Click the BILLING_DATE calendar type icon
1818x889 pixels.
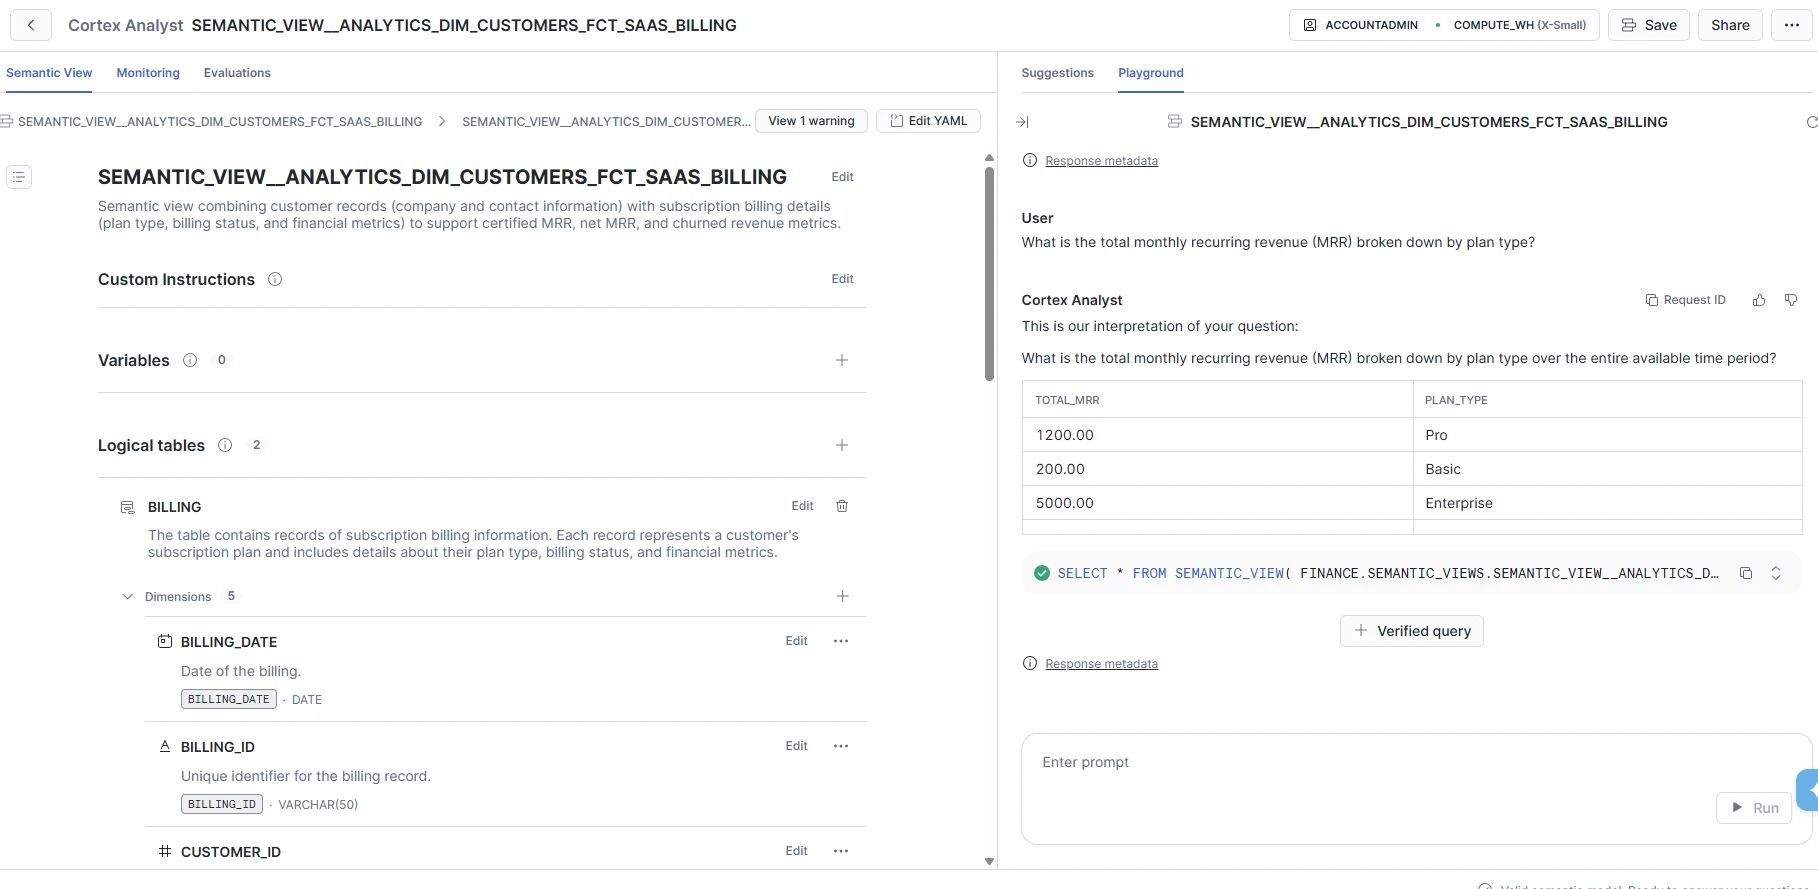(x=165, y=641)
